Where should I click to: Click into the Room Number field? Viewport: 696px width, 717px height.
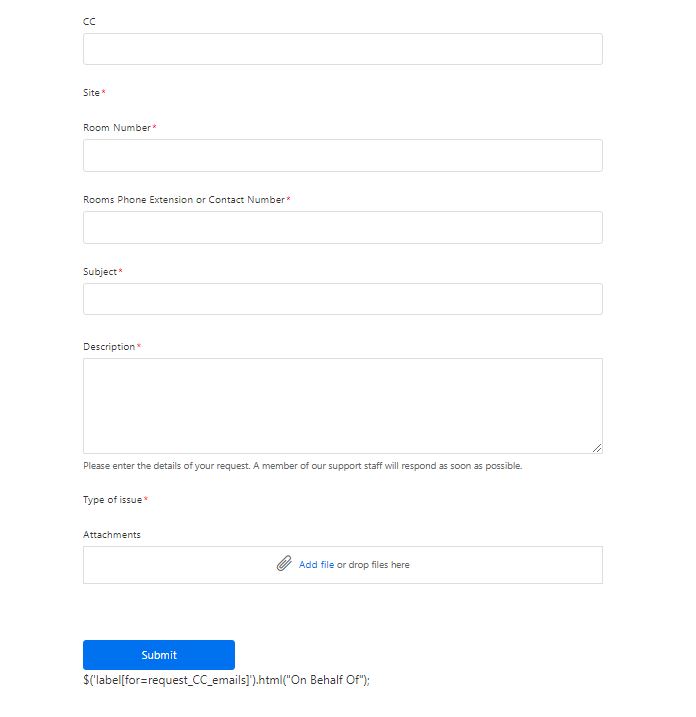[342, 155]
